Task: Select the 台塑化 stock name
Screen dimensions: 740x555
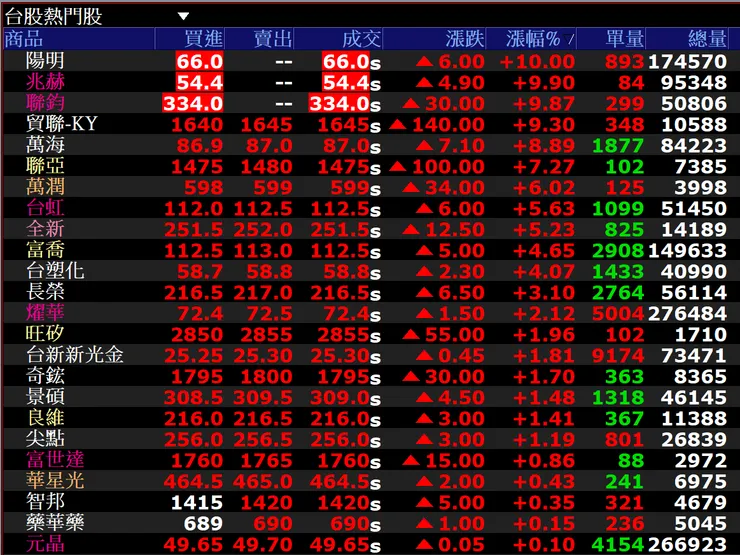Action: [x=55, y=271]
